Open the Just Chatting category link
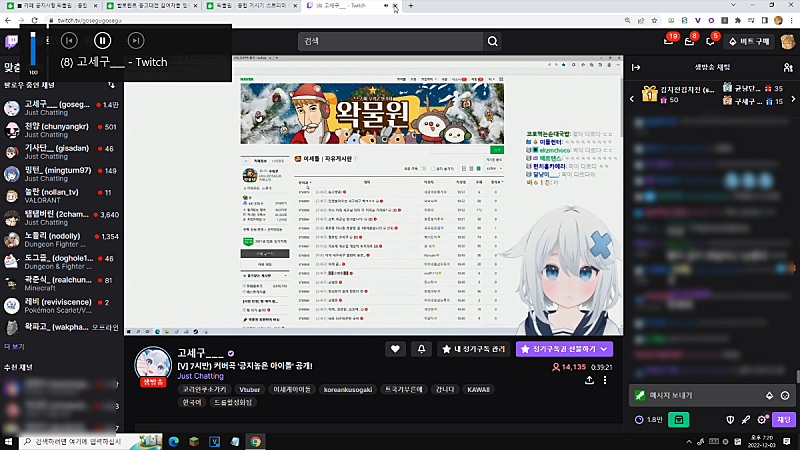Viewport: 800px width, 450px height. [201, 376]
